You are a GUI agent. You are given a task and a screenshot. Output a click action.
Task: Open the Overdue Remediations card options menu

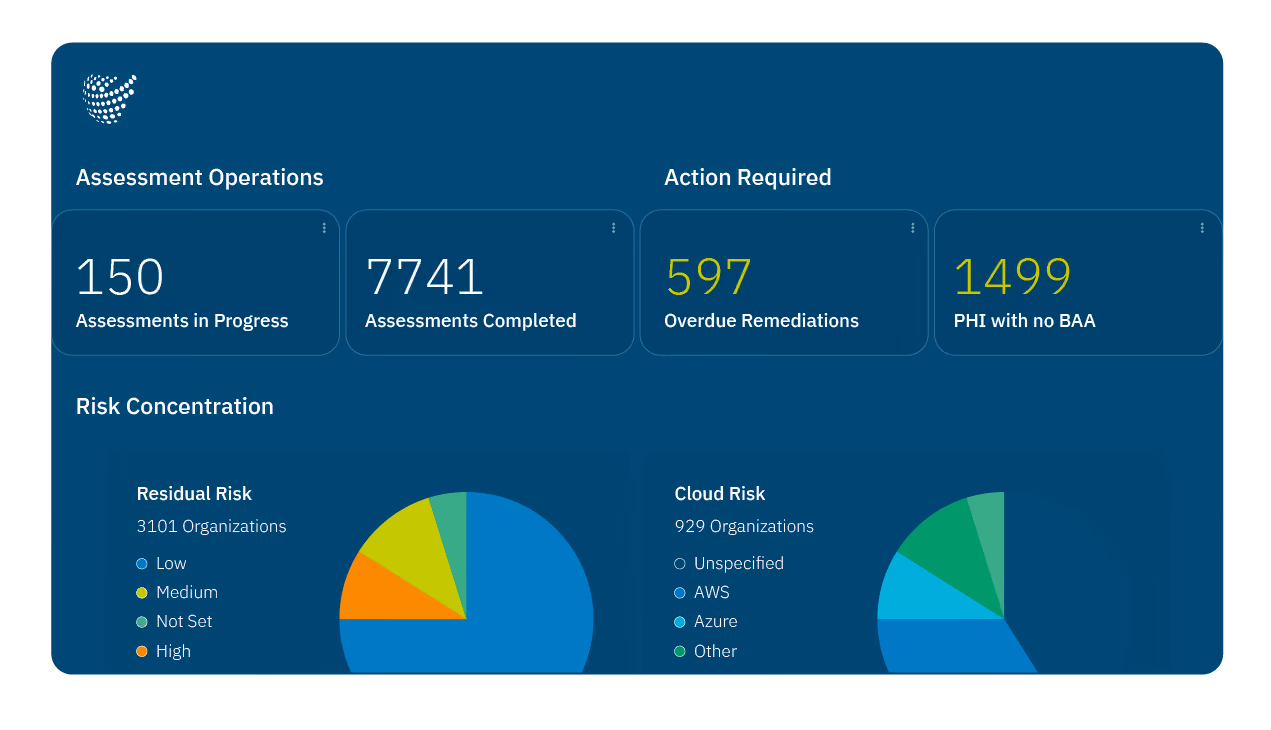(x=912, y=228)
